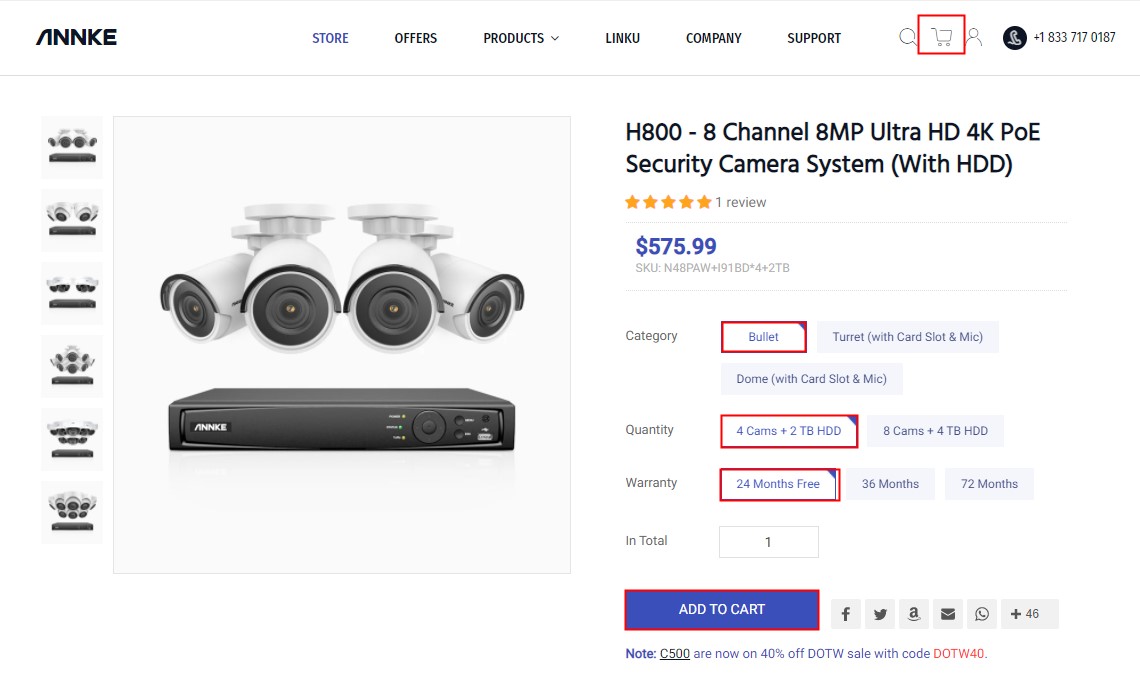Select 24 Months Free warranty
This screenshot has height=694, width=1140.
coord(778,484)
